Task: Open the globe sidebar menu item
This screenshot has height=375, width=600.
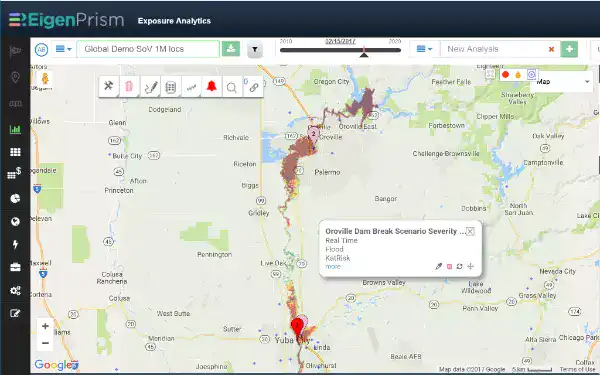Action: 15,222
